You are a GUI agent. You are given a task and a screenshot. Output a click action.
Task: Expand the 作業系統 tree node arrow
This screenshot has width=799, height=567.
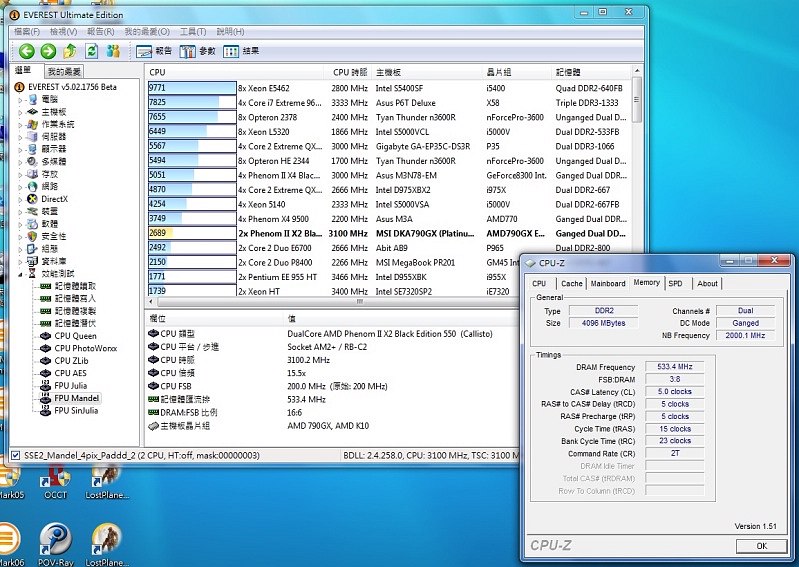point(20,125)
